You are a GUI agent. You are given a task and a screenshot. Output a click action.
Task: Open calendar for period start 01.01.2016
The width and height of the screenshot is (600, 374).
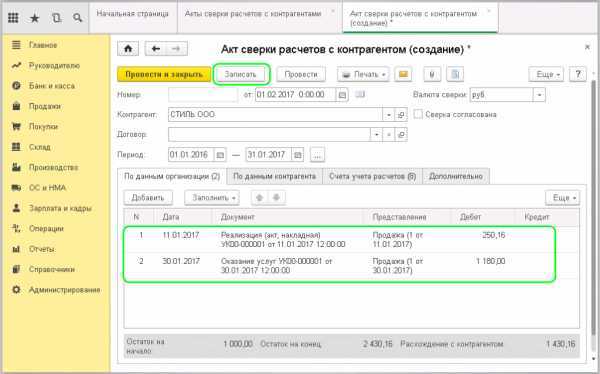coord(220,155)
